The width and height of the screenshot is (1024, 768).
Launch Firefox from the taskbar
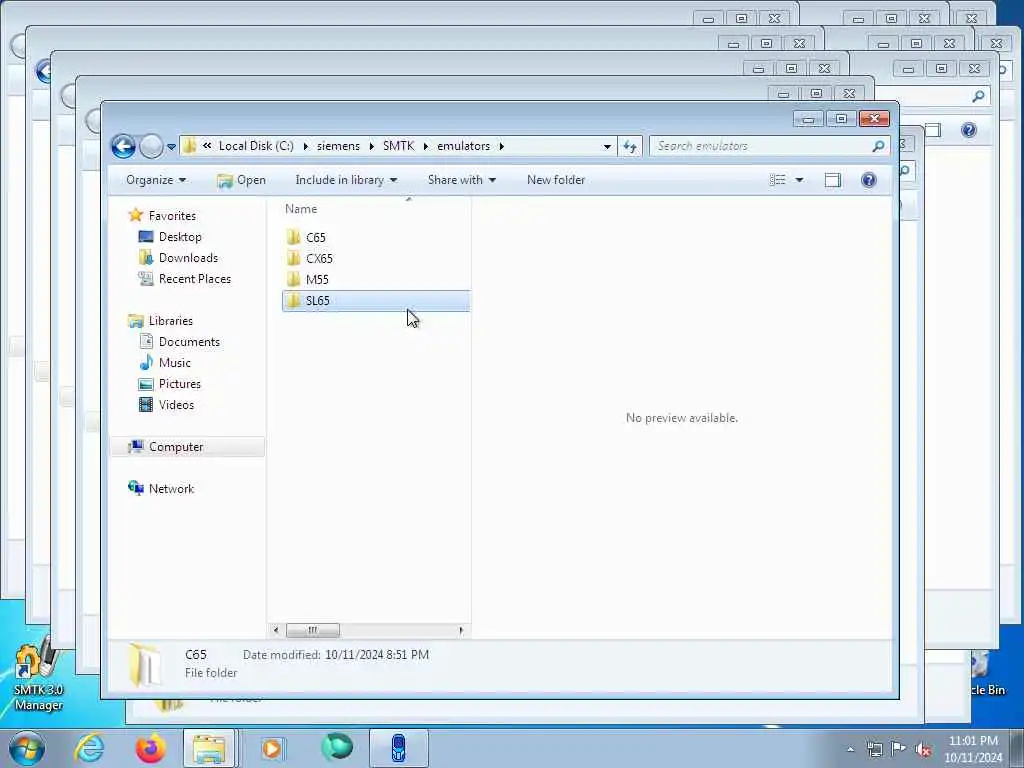(x=150, y=748)
